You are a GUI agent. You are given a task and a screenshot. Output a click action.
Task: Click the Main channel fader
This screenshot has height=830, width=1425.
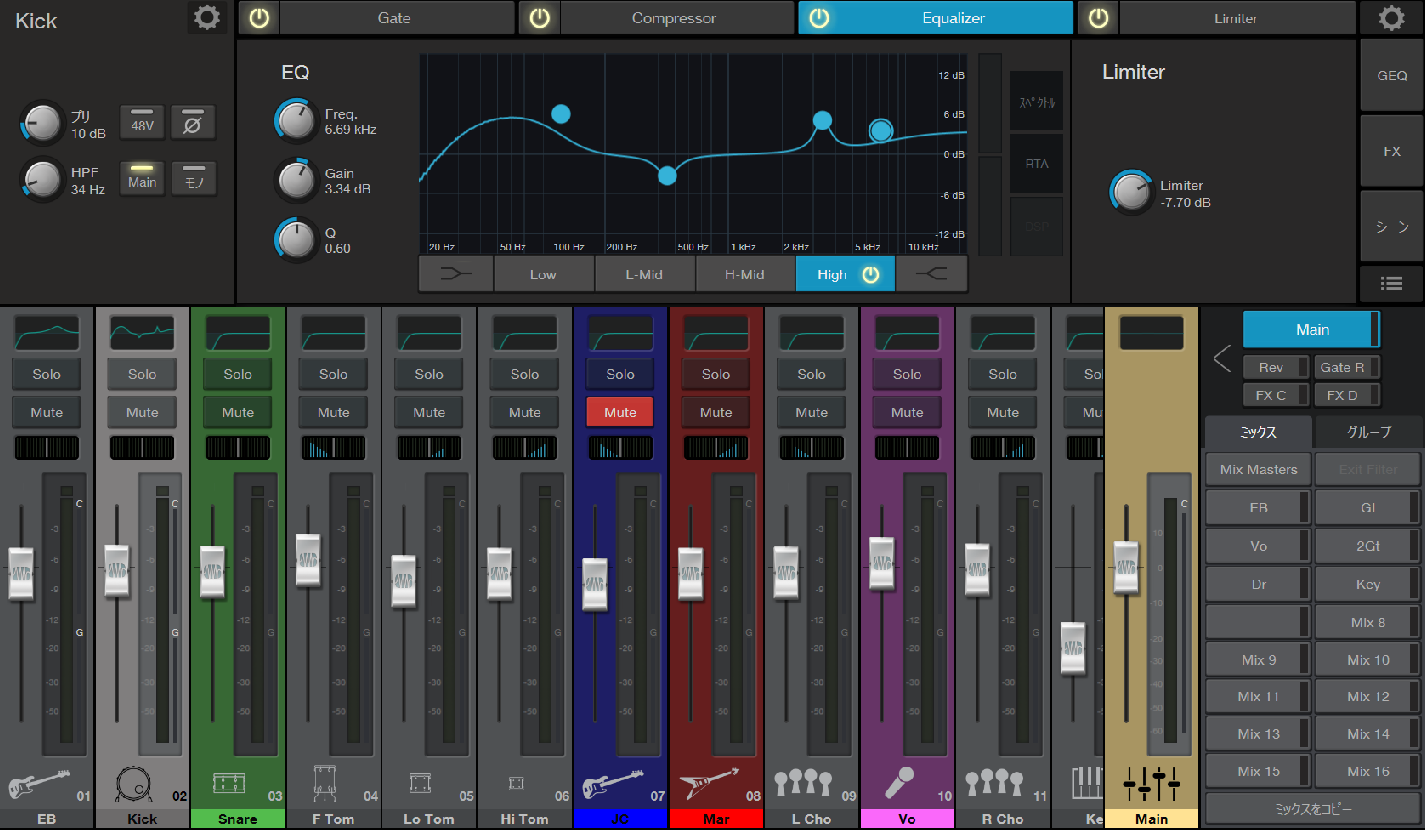tap(1126, 566)
